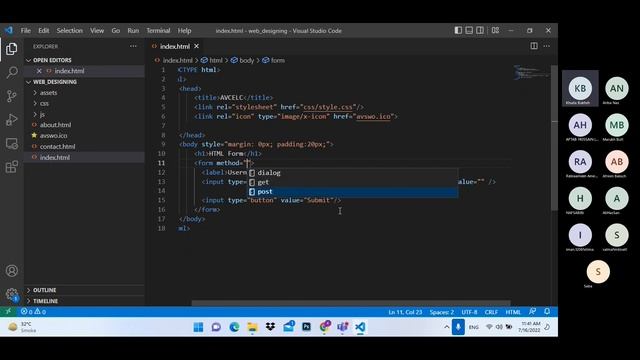This screenshot has width=640, height=360.
Task: Open Selection menu
Action: [69, 31]
